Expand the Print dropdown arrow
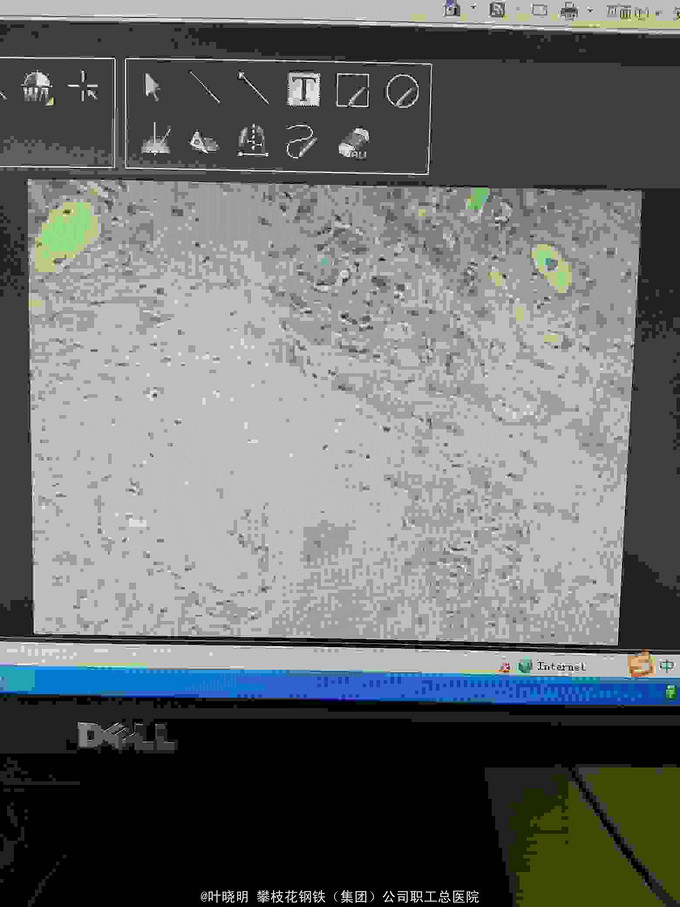Image resolution: width=680 pixels, height=907 pixels. [x=590, y=11]
